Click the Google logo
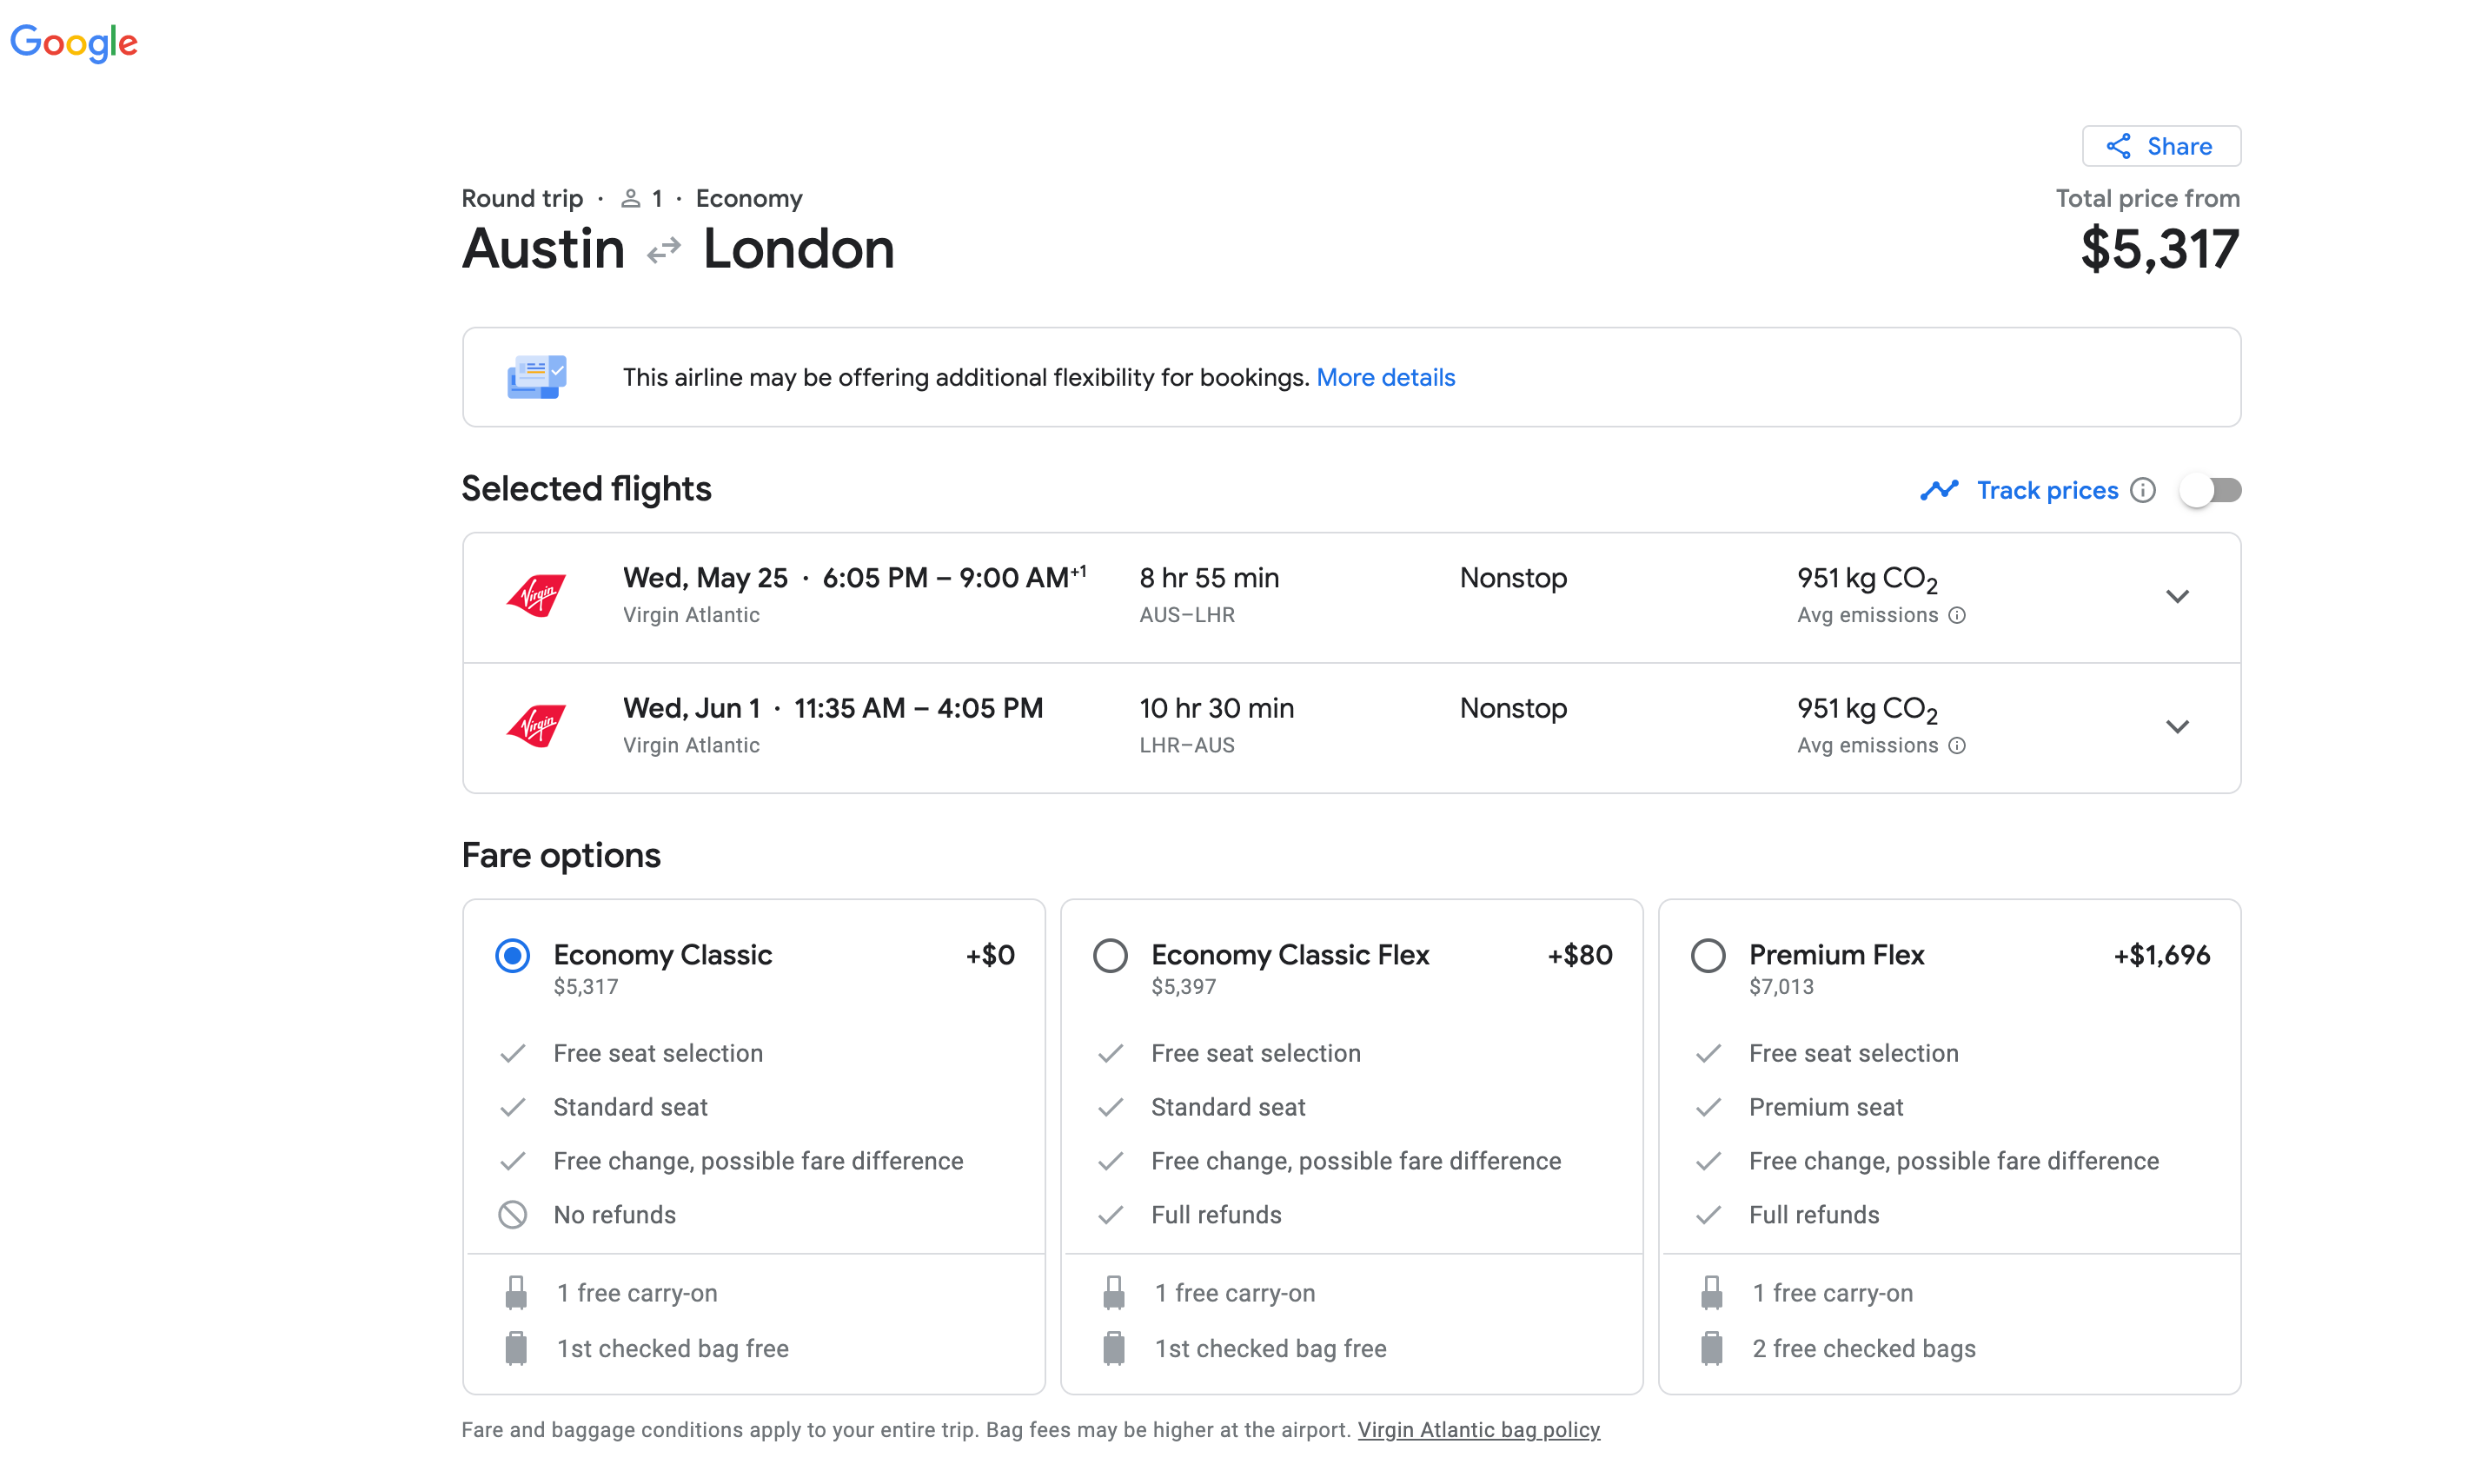 [x=73, y=42]
